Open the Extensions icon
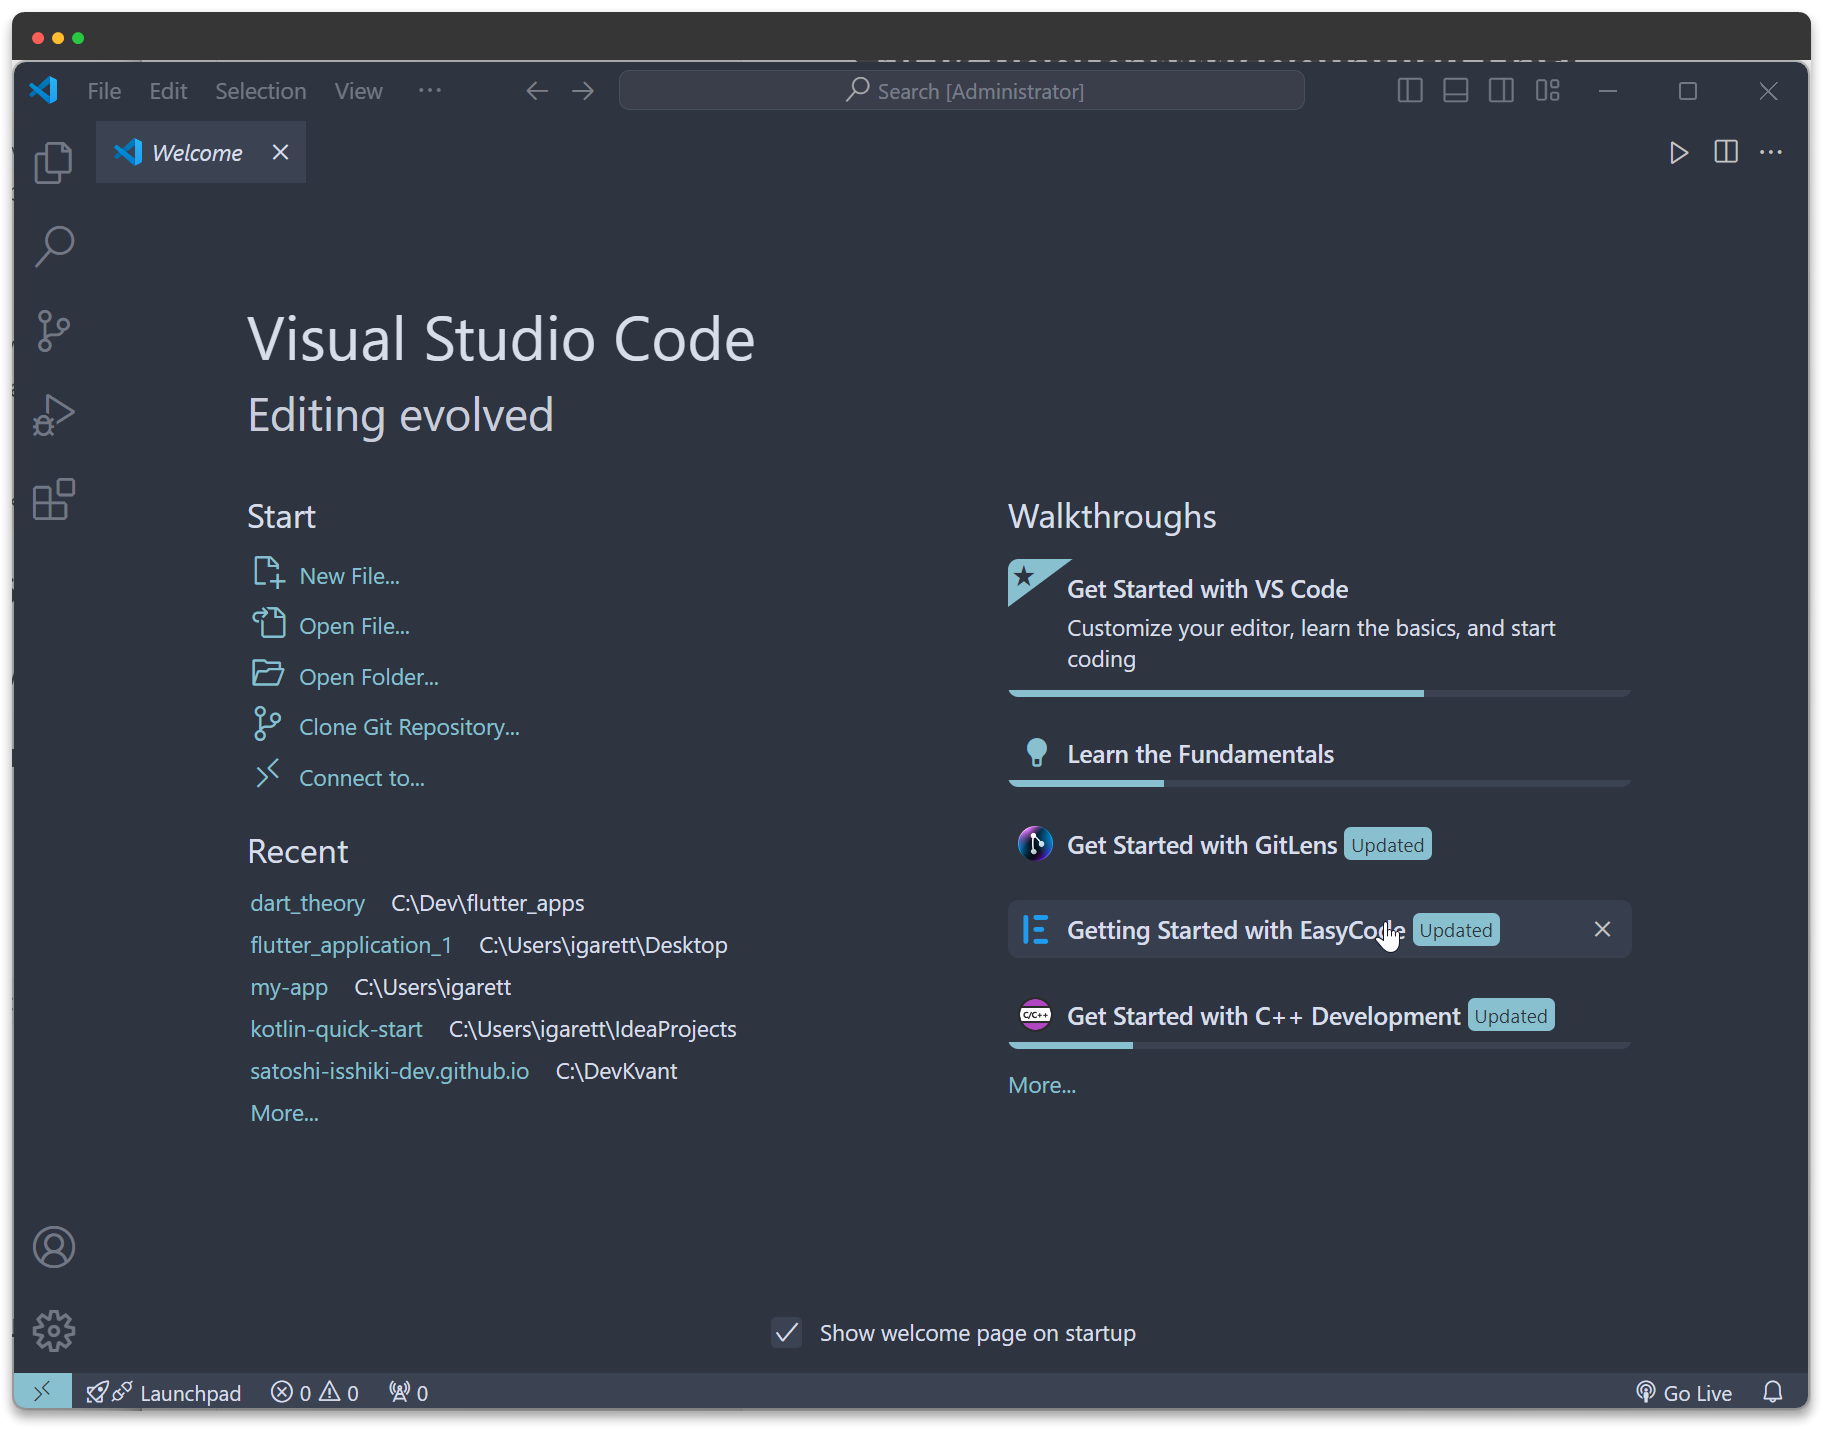This screenshot has width=1823, height=1429. [x=53, y=499]
